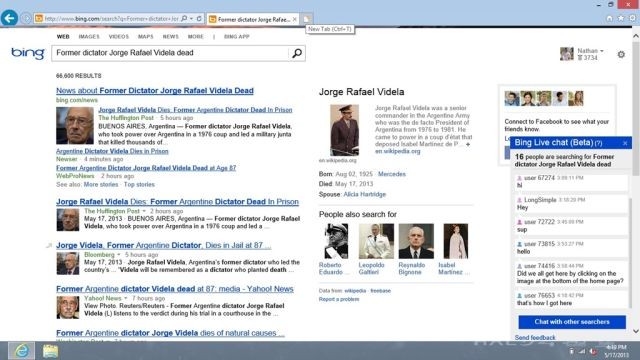Select the Reynaldo Bignone portrait thumbnail

[x=416, y=241]
